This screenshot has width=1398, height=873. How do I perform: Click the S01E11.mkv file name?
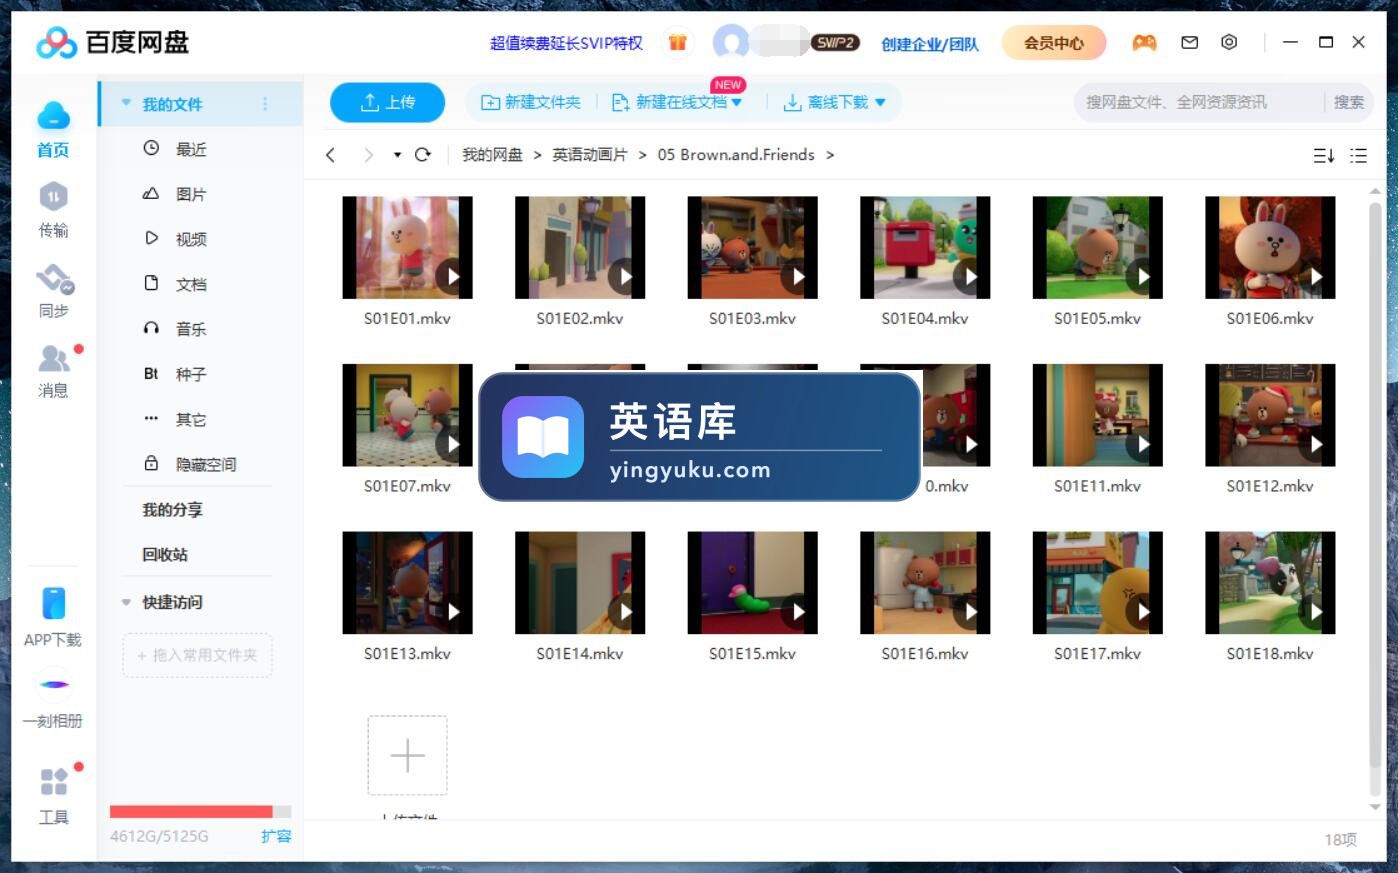pos(1097,486)
